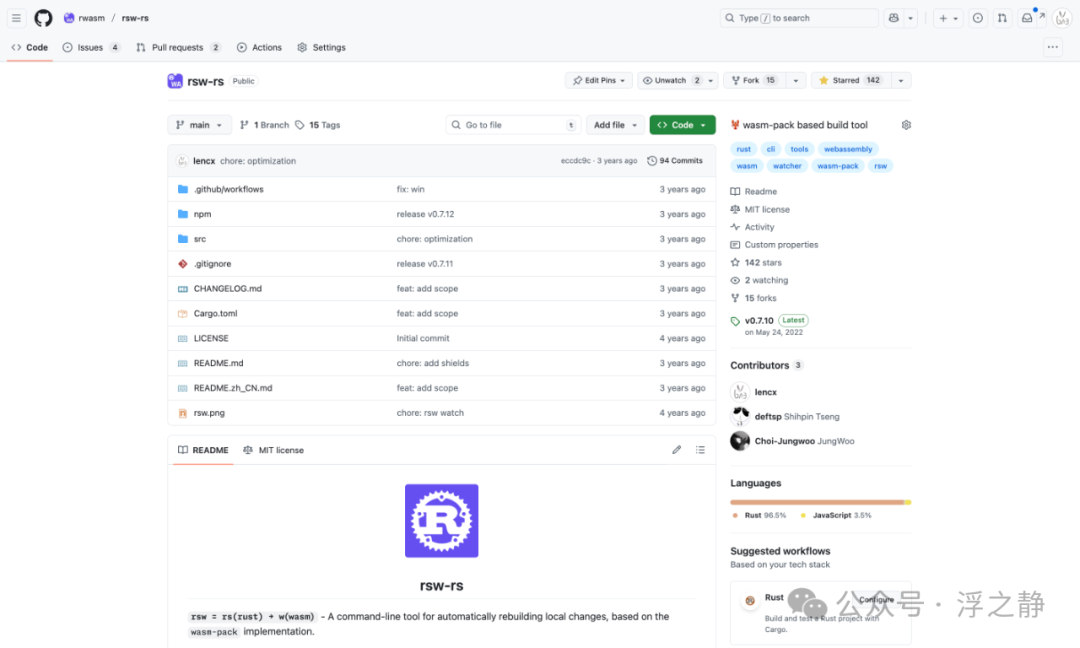1080x648 pixels.
Task: Open the Settings tab
Action: coord(322,48)
